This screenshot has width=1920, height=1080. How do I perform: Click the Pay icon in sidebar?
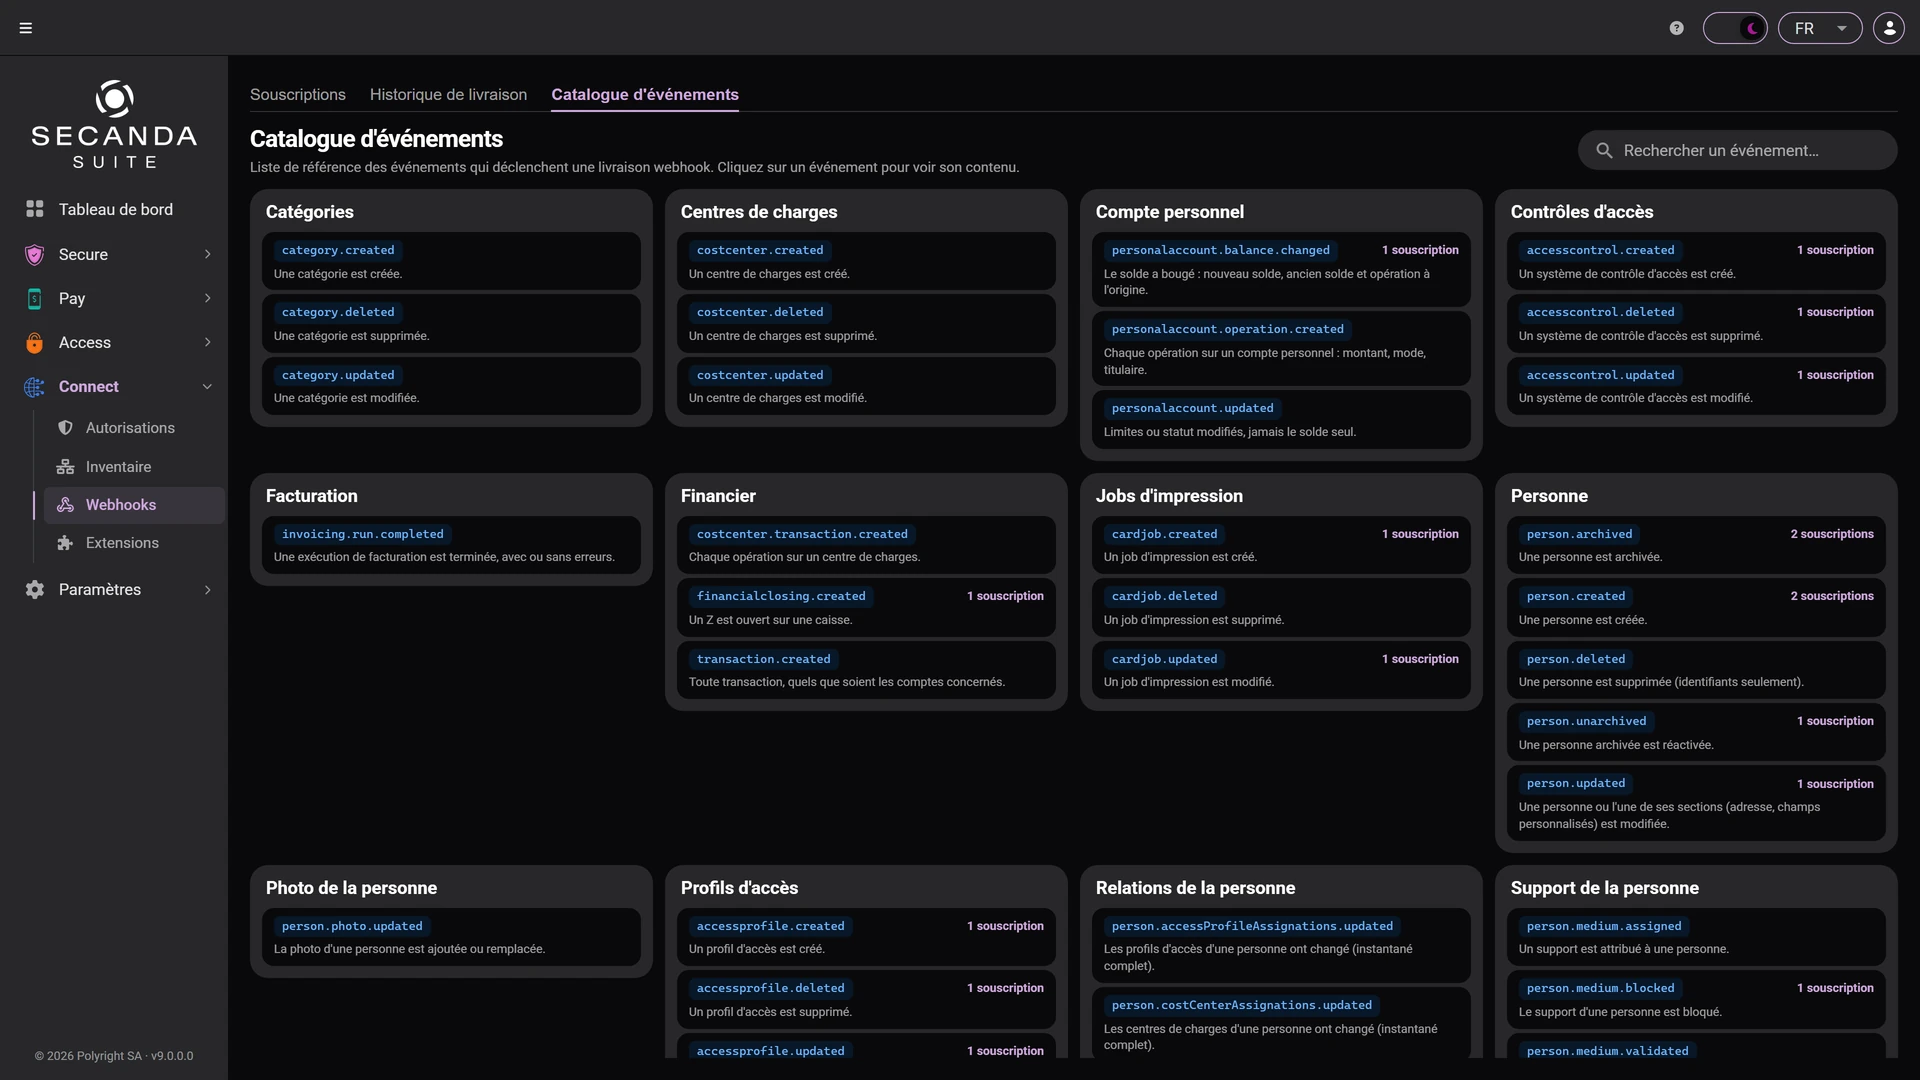click(35, 298)
